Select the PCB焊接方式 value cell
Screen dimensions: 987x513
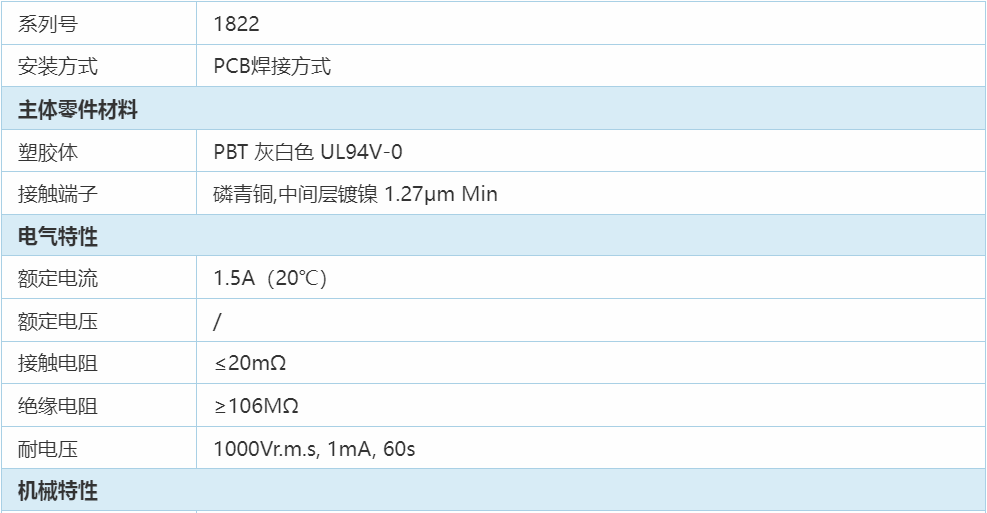coord(591,65)
